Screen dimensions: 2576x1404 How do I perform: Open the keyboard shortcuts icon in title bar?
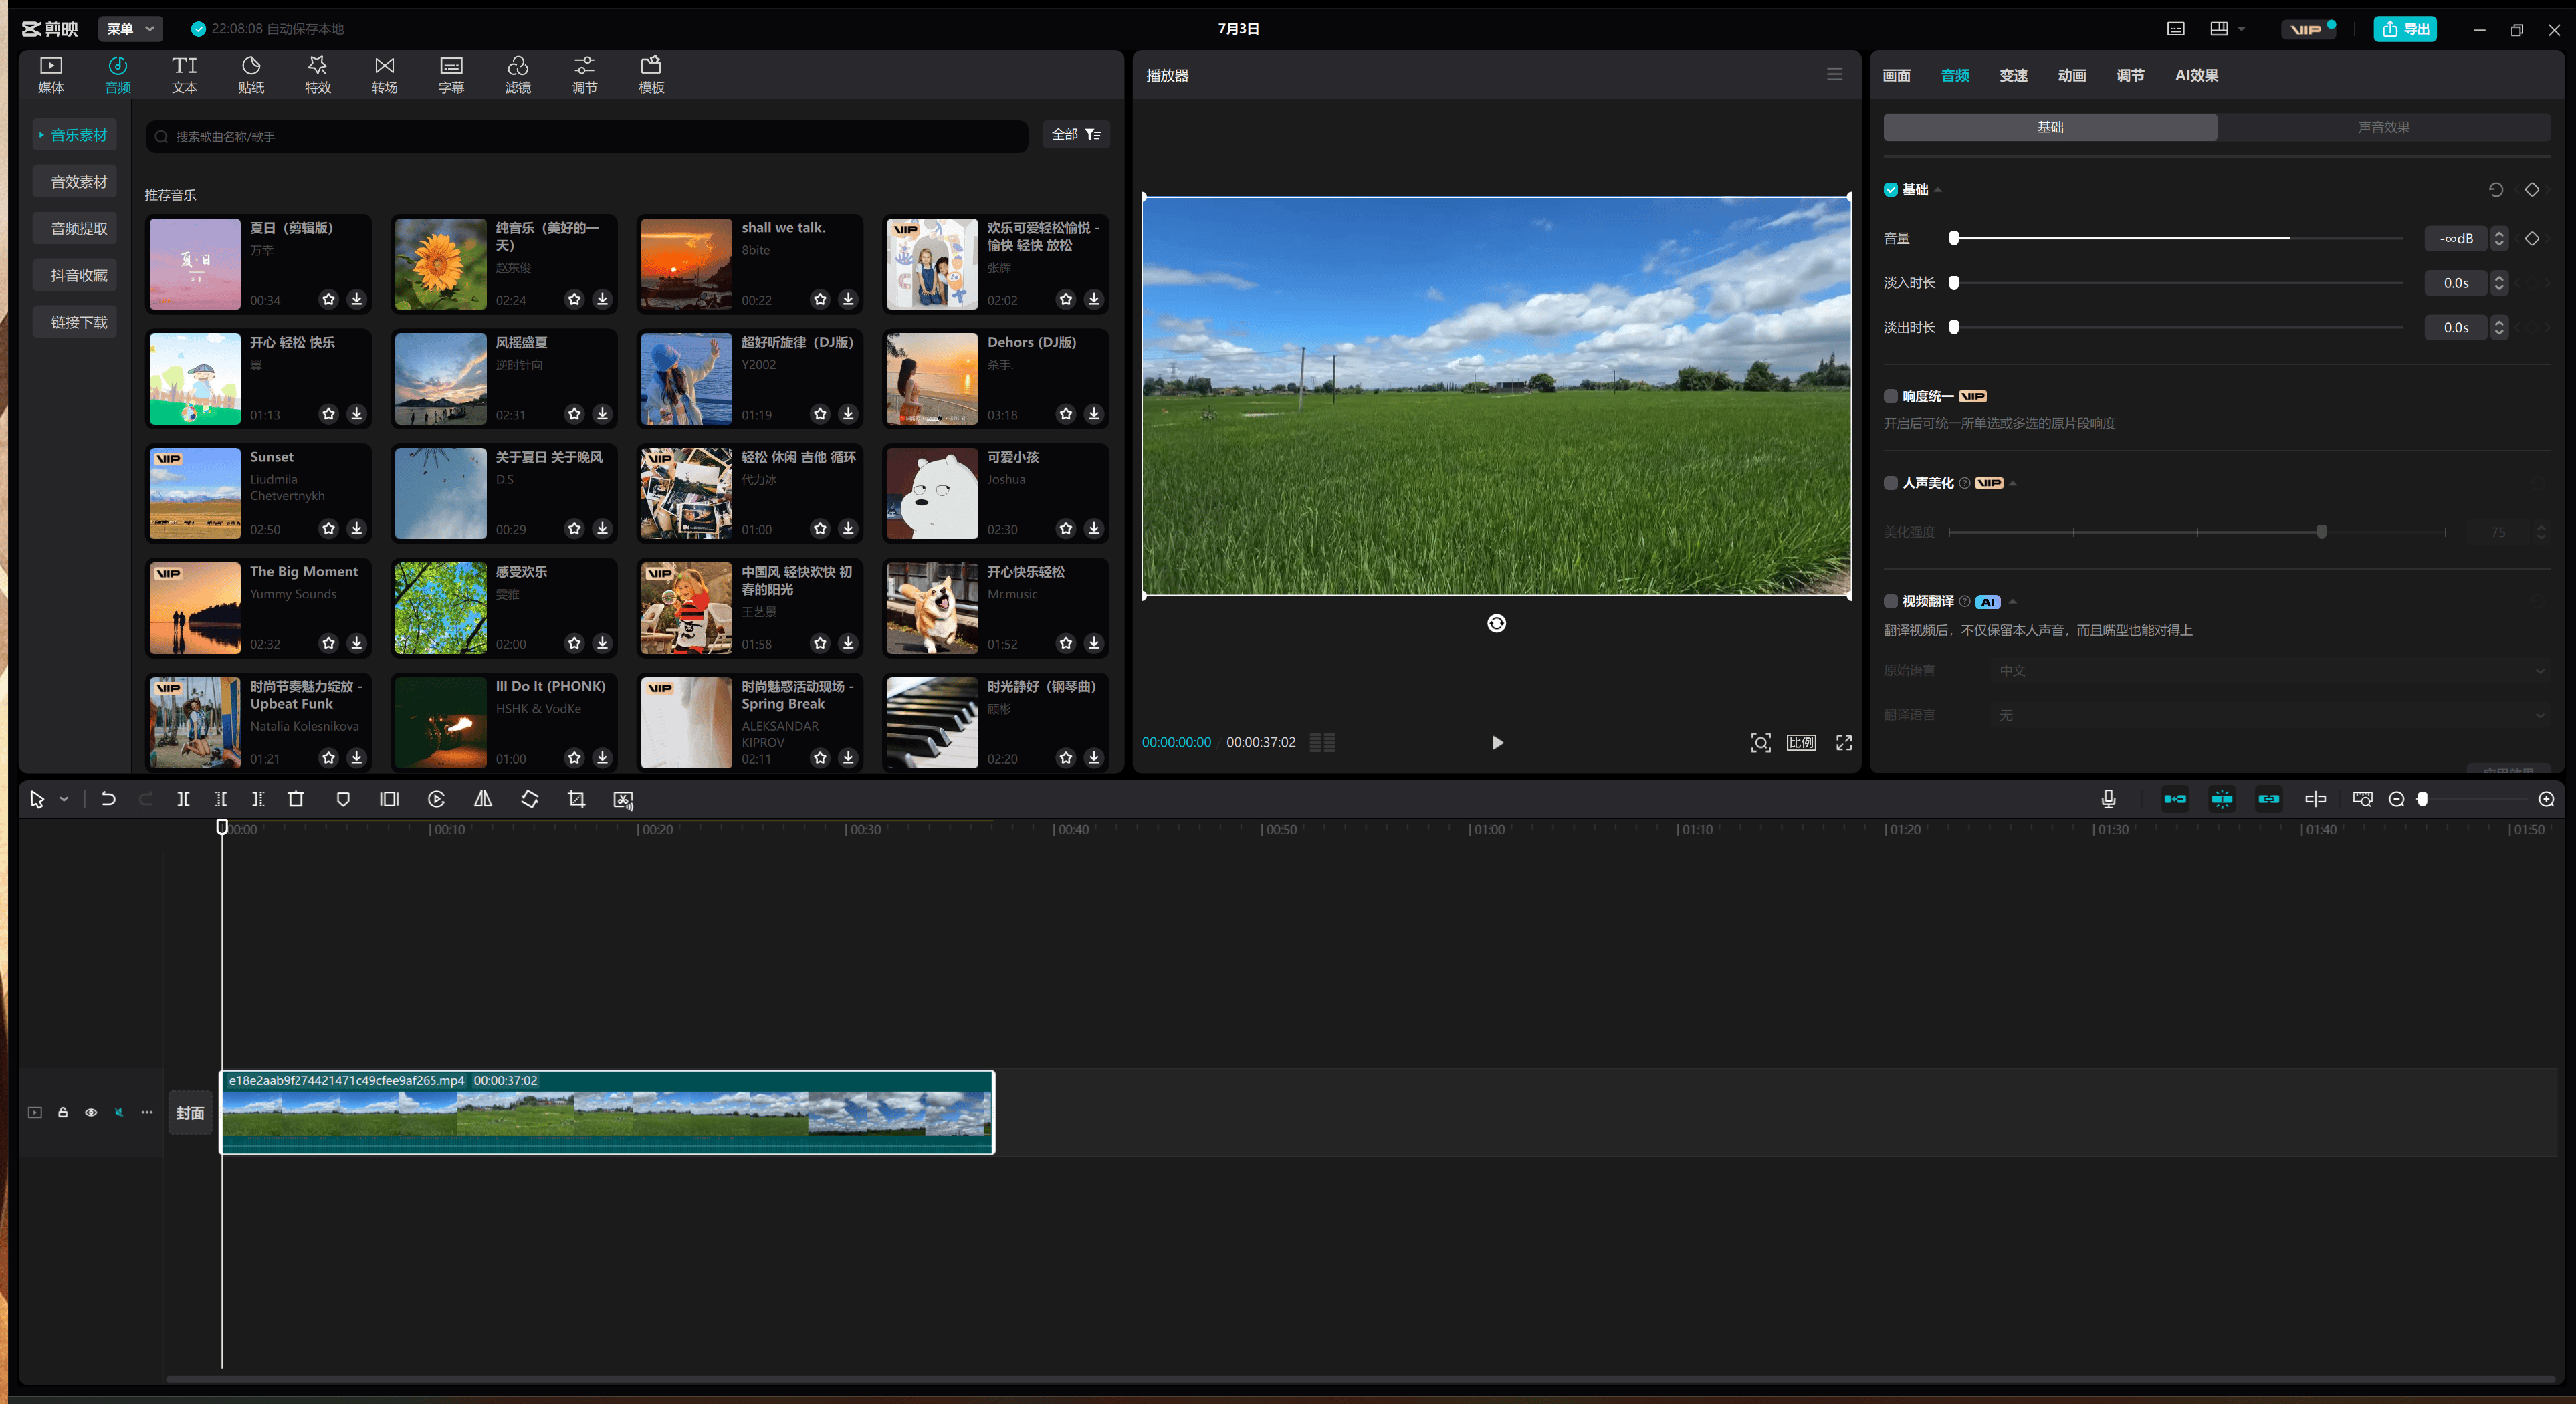tap(2176, 29)
